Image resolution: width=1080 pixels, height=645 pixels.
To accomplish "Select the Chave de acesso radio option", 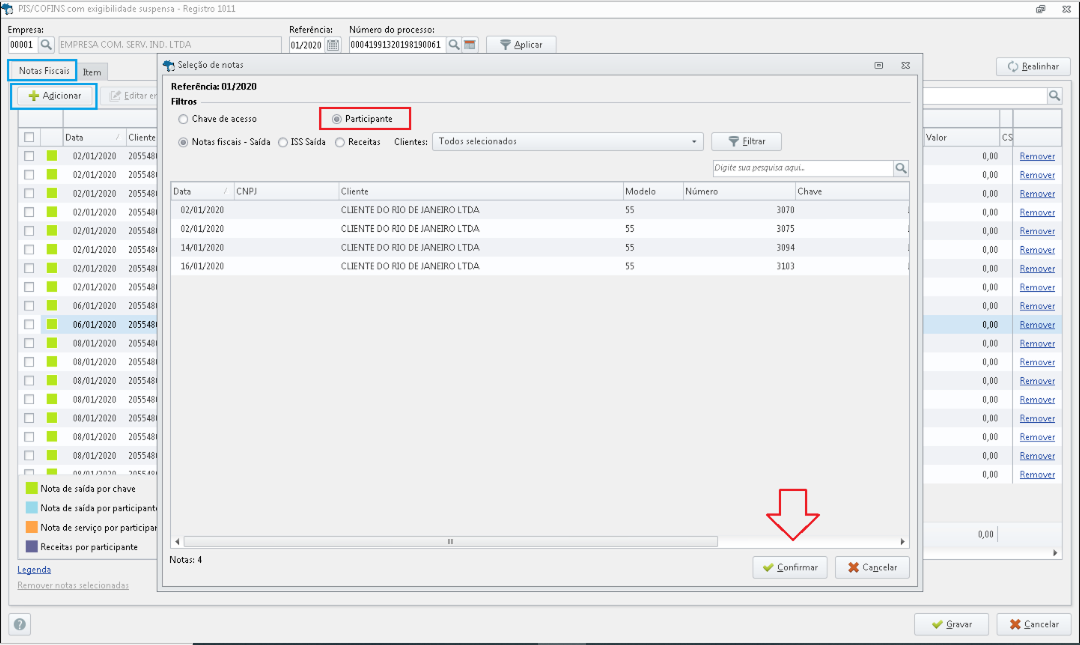I will click(x=183, y=119).
